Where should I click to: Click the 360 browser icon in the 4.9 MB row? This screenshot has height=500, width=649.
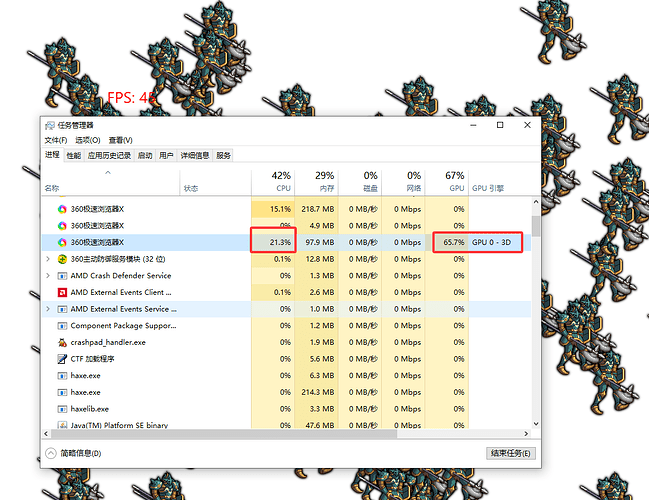(x=62, y=226)
